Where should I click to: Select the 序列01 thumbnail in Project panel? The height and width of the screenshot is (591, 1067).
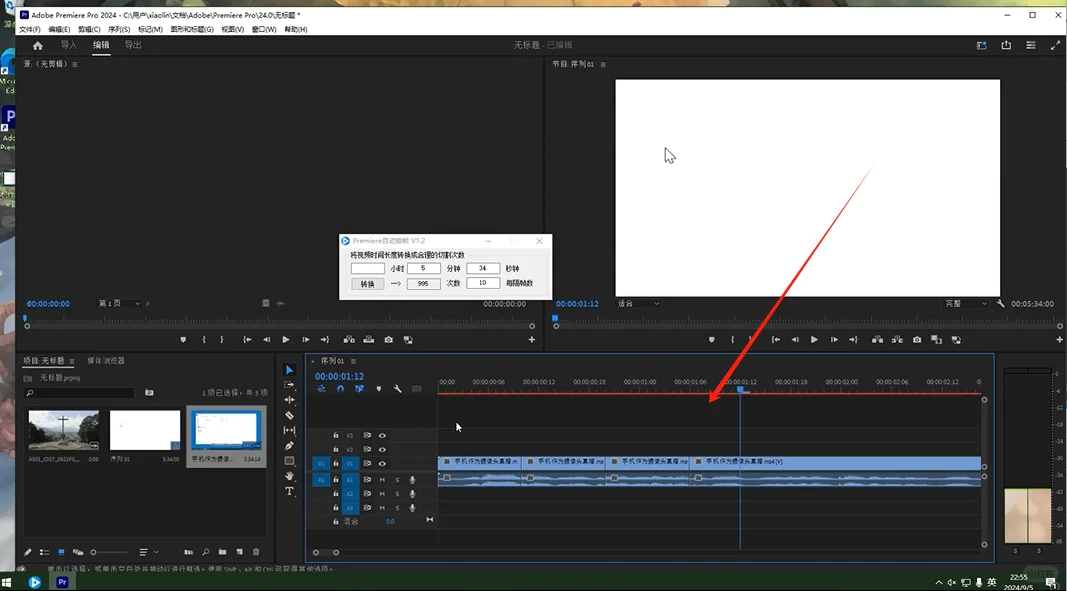coord(145,430)
